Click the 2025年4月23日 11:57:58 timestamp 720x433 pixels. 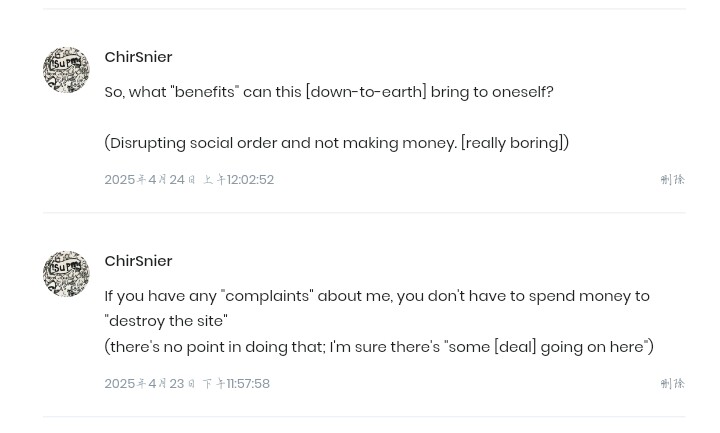coord(187,383)
